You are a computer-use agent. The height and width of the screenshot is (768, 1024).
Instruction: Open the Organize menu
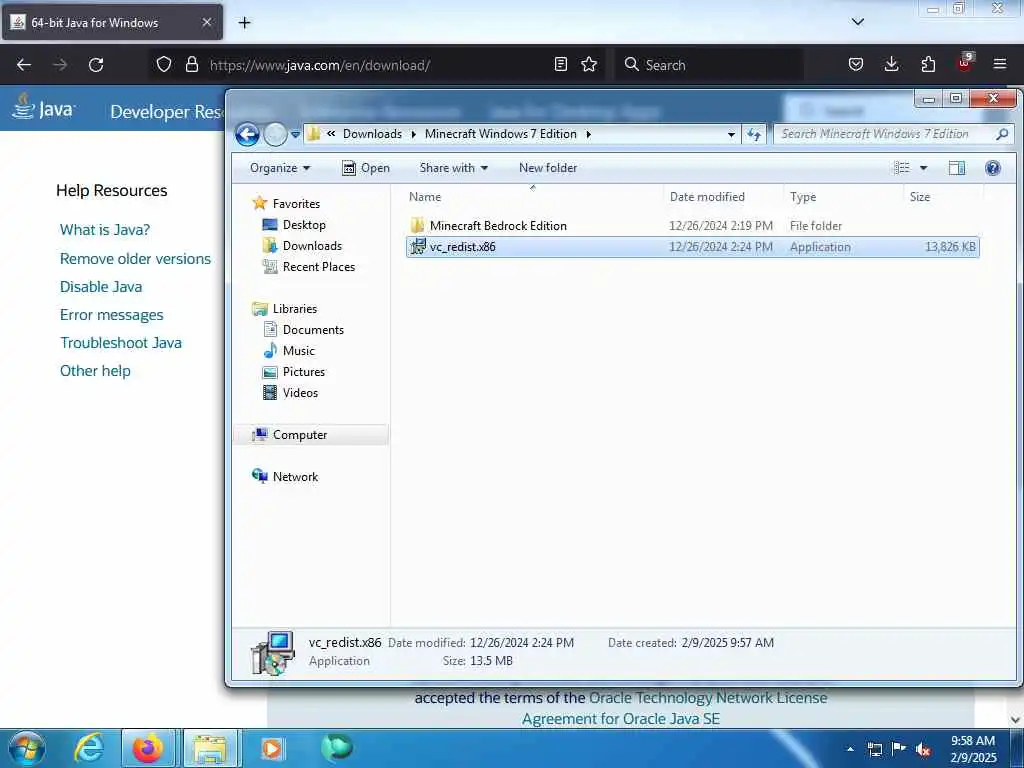pos(280,168)
